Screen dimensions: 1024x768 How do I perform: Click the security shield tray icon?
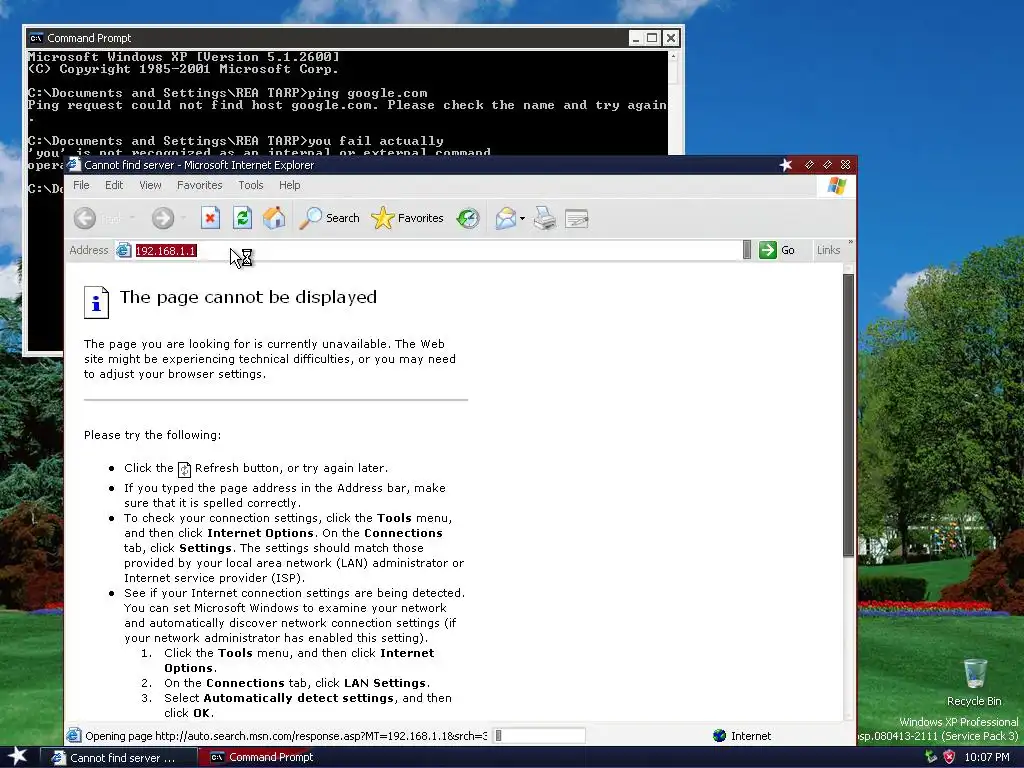point(949,757)
